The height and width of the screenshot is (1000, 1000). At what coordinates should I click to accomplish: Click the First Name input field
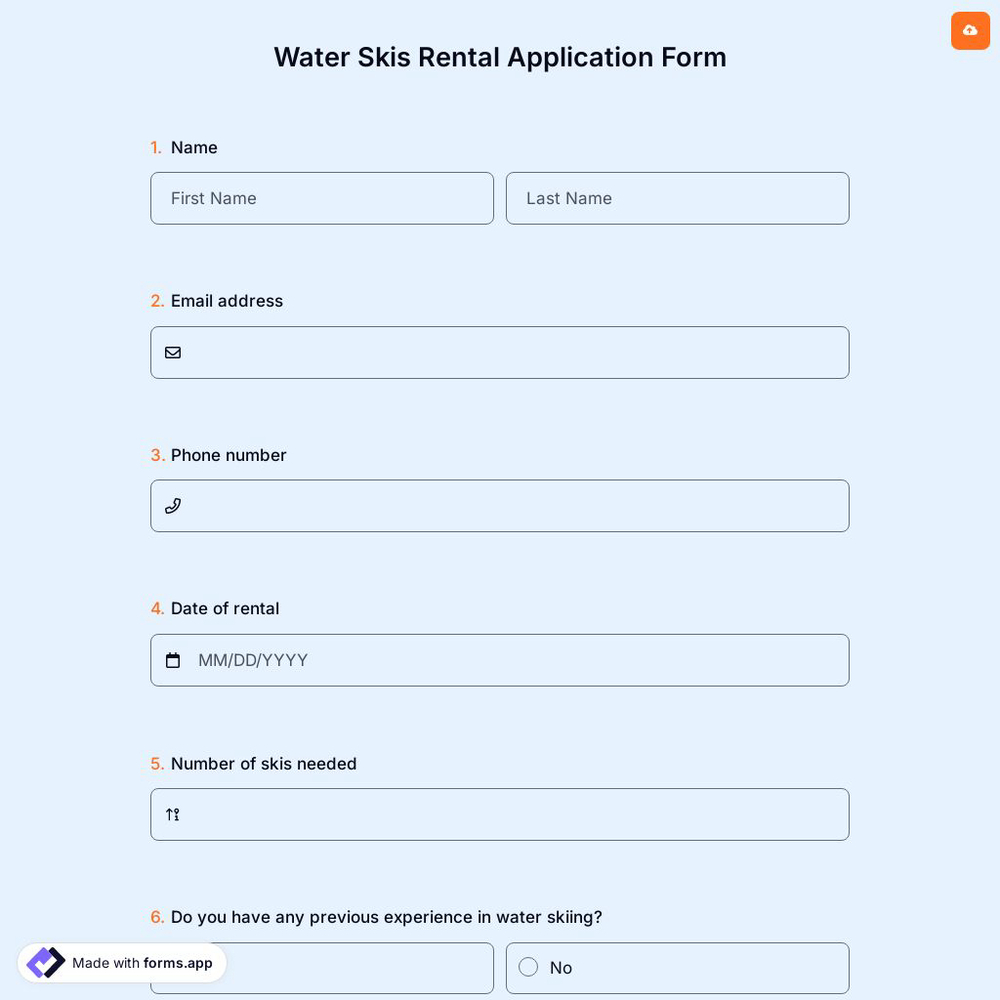click(x=322, y=198)
